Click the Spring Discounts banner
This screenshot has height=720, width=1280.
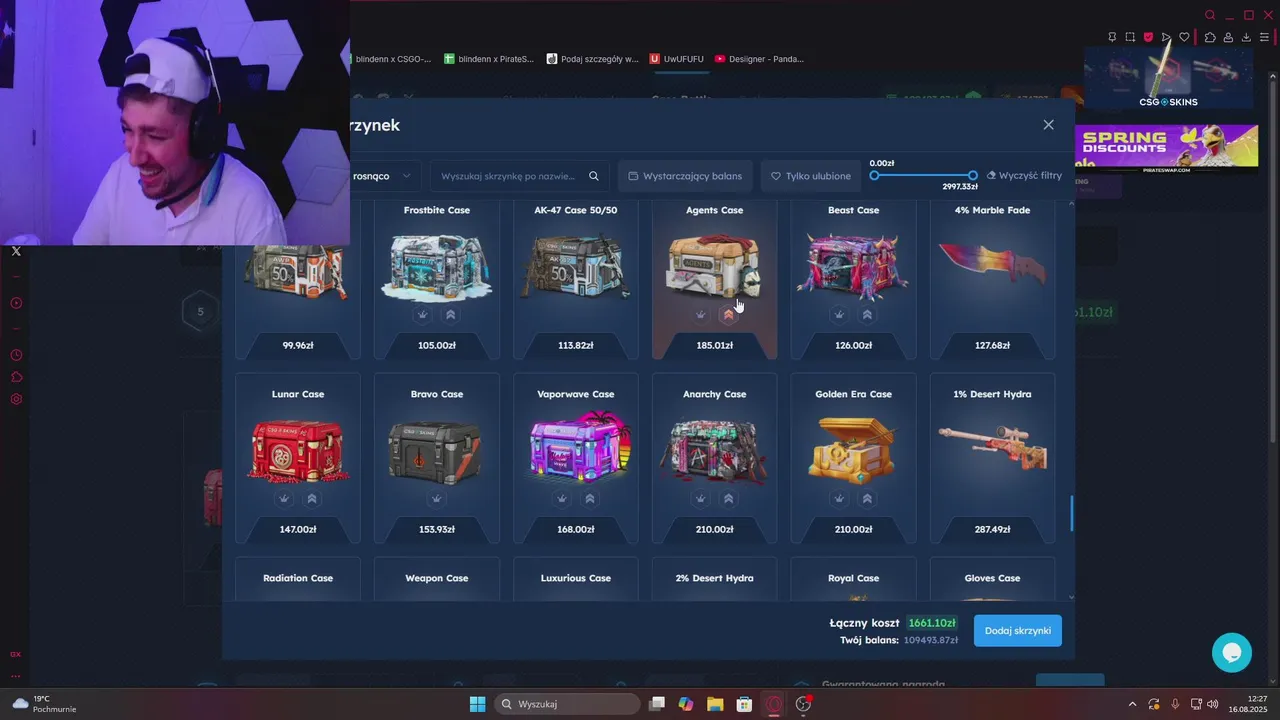[x=1166, y=149]
